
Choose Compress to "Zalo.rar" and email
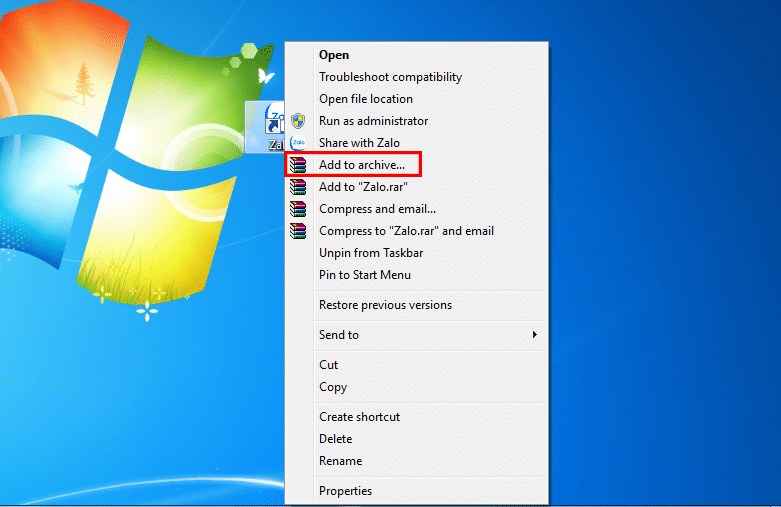pos(417,231)
